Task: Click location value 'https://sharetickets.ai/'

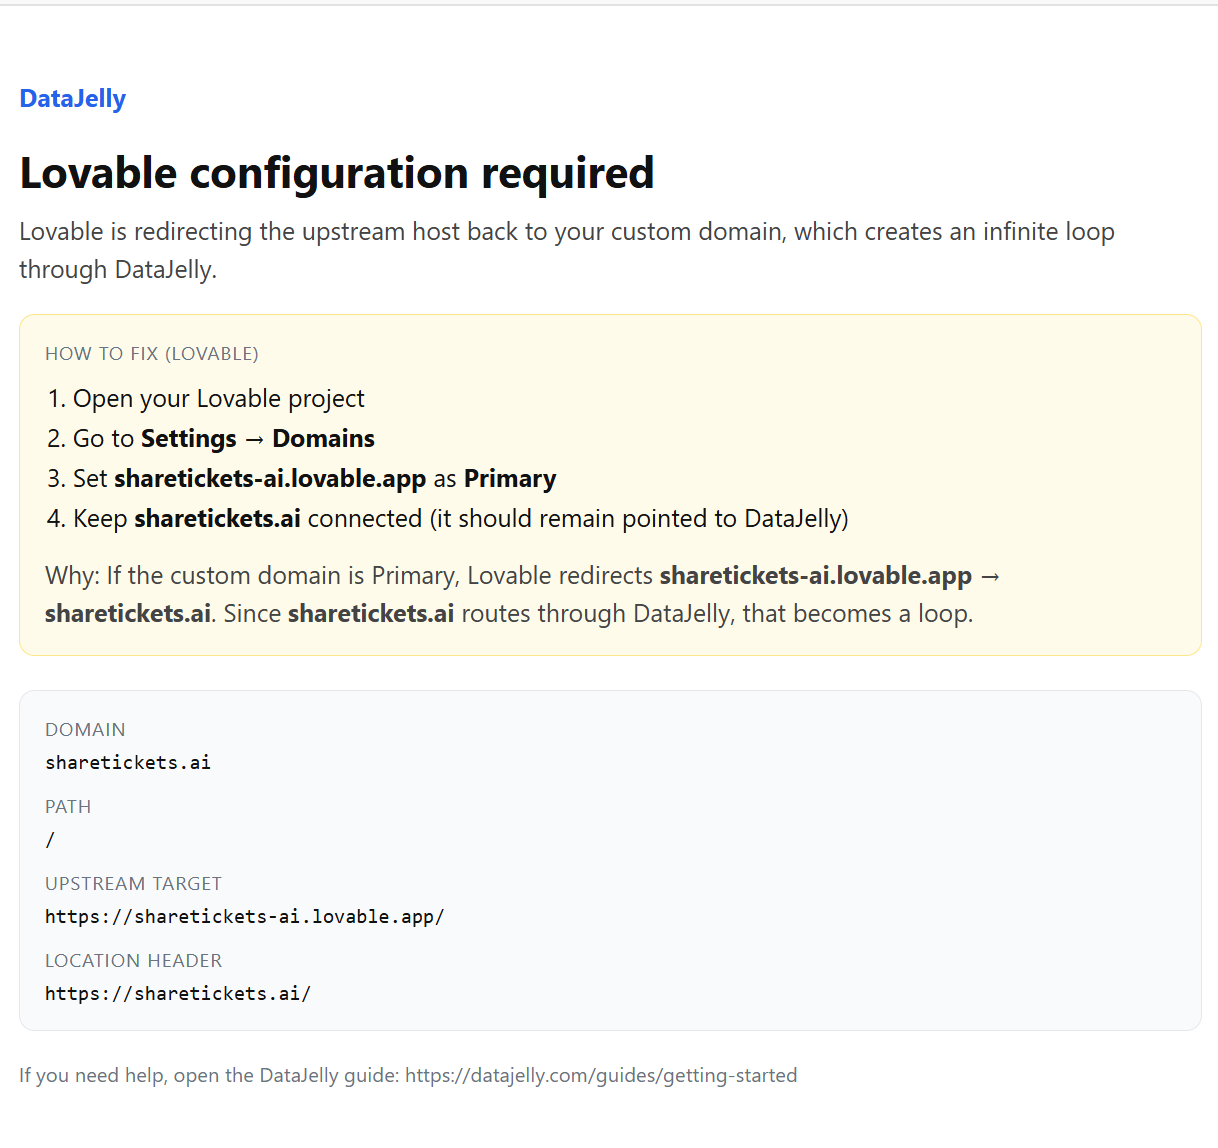Action: pyautogui.click(x=178, y=994)
